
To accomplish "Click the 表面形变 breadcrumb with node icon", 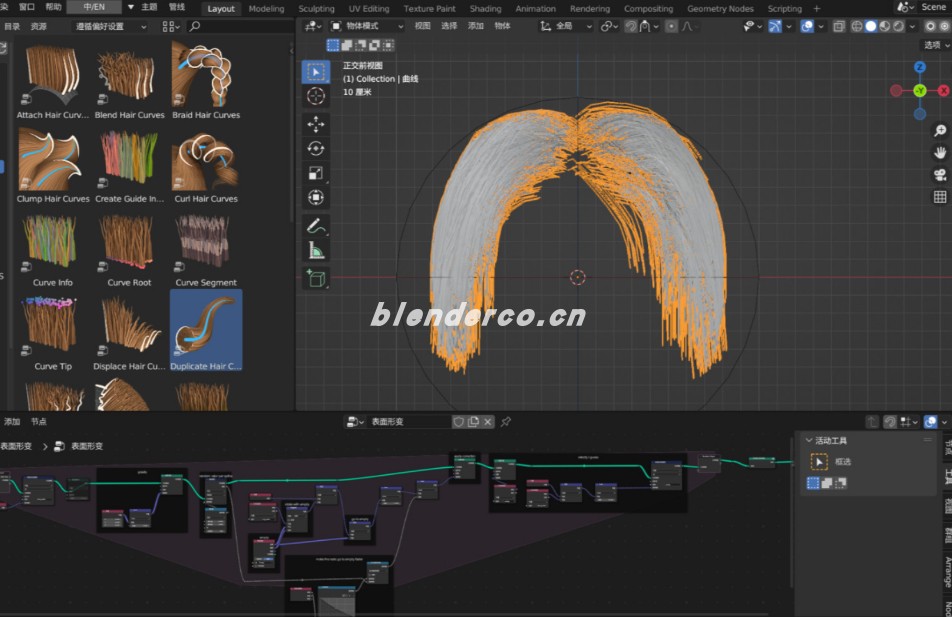I will pos(79,446).
